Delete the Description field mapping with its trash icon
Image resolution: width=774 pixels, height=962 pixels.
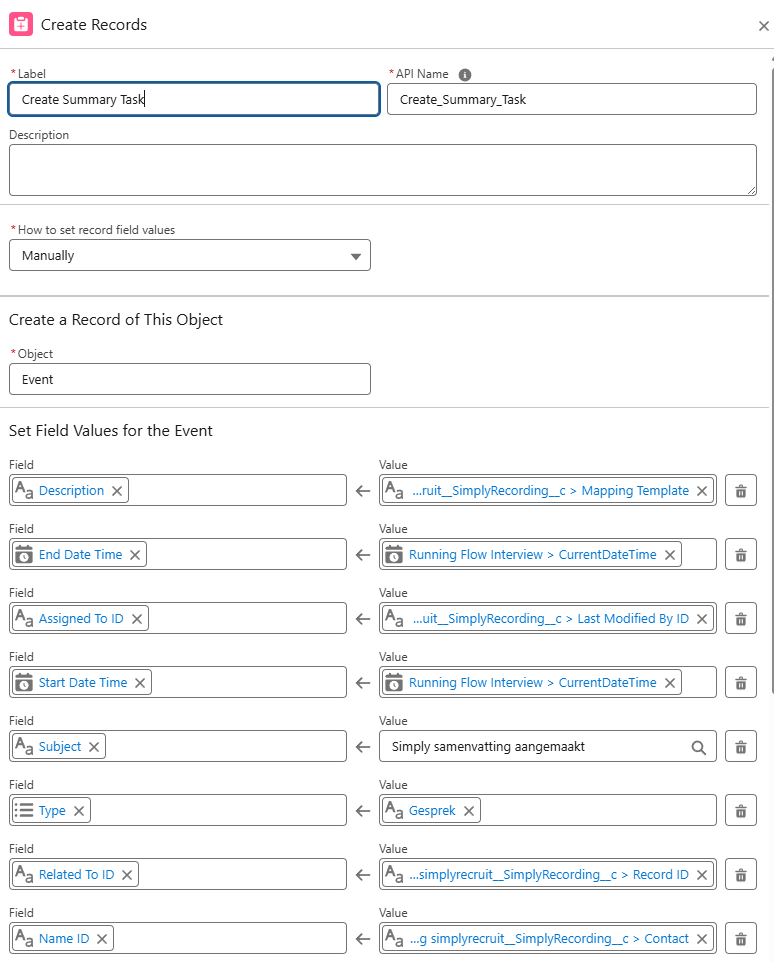click(x=740, y=490)
